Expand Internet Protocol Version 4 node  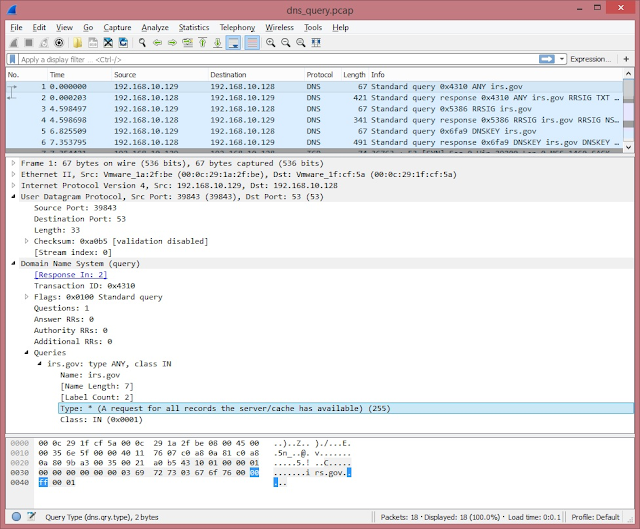click(x=13, y=185)
